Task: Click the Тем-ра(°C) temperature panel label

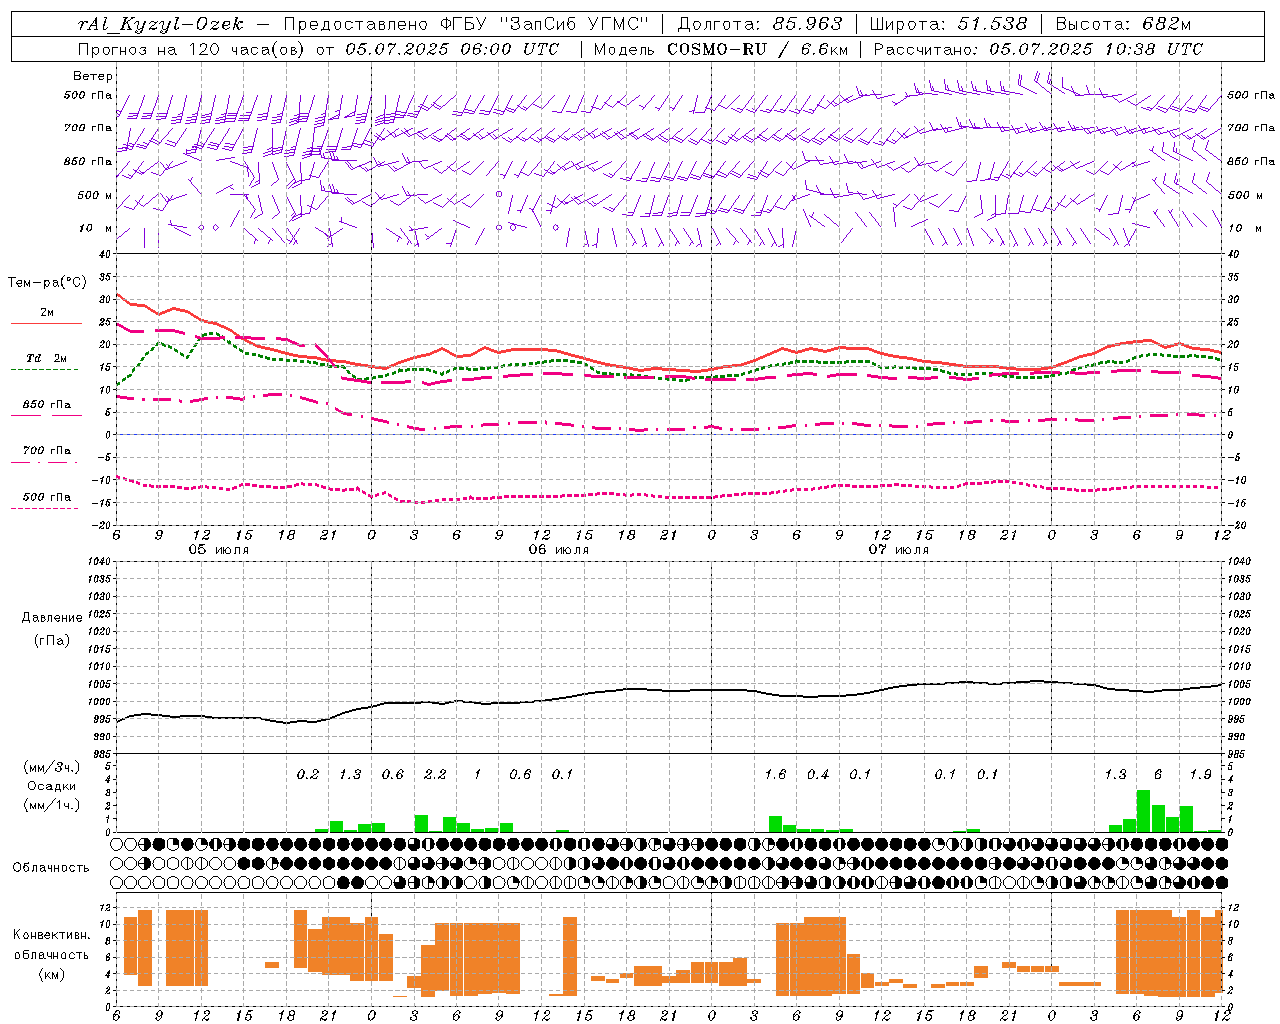Action: [x=47, y=283]
